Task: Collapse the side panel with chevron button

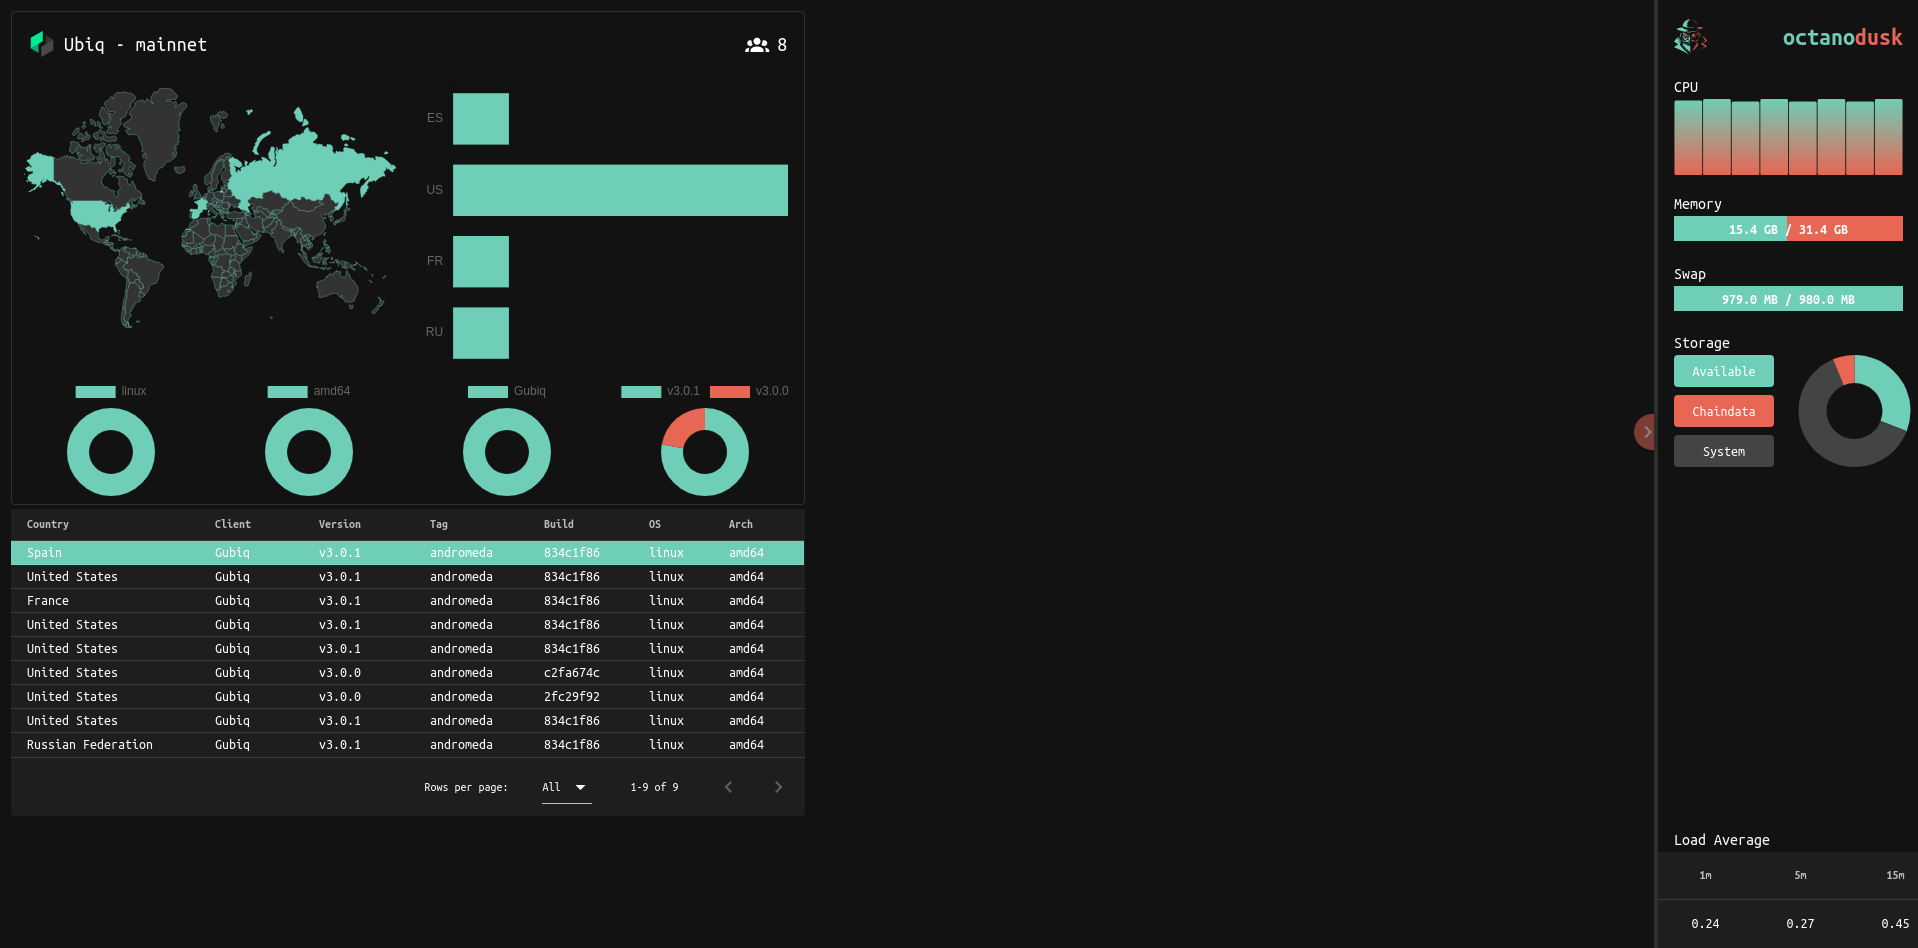Action: pos(1645,432)
